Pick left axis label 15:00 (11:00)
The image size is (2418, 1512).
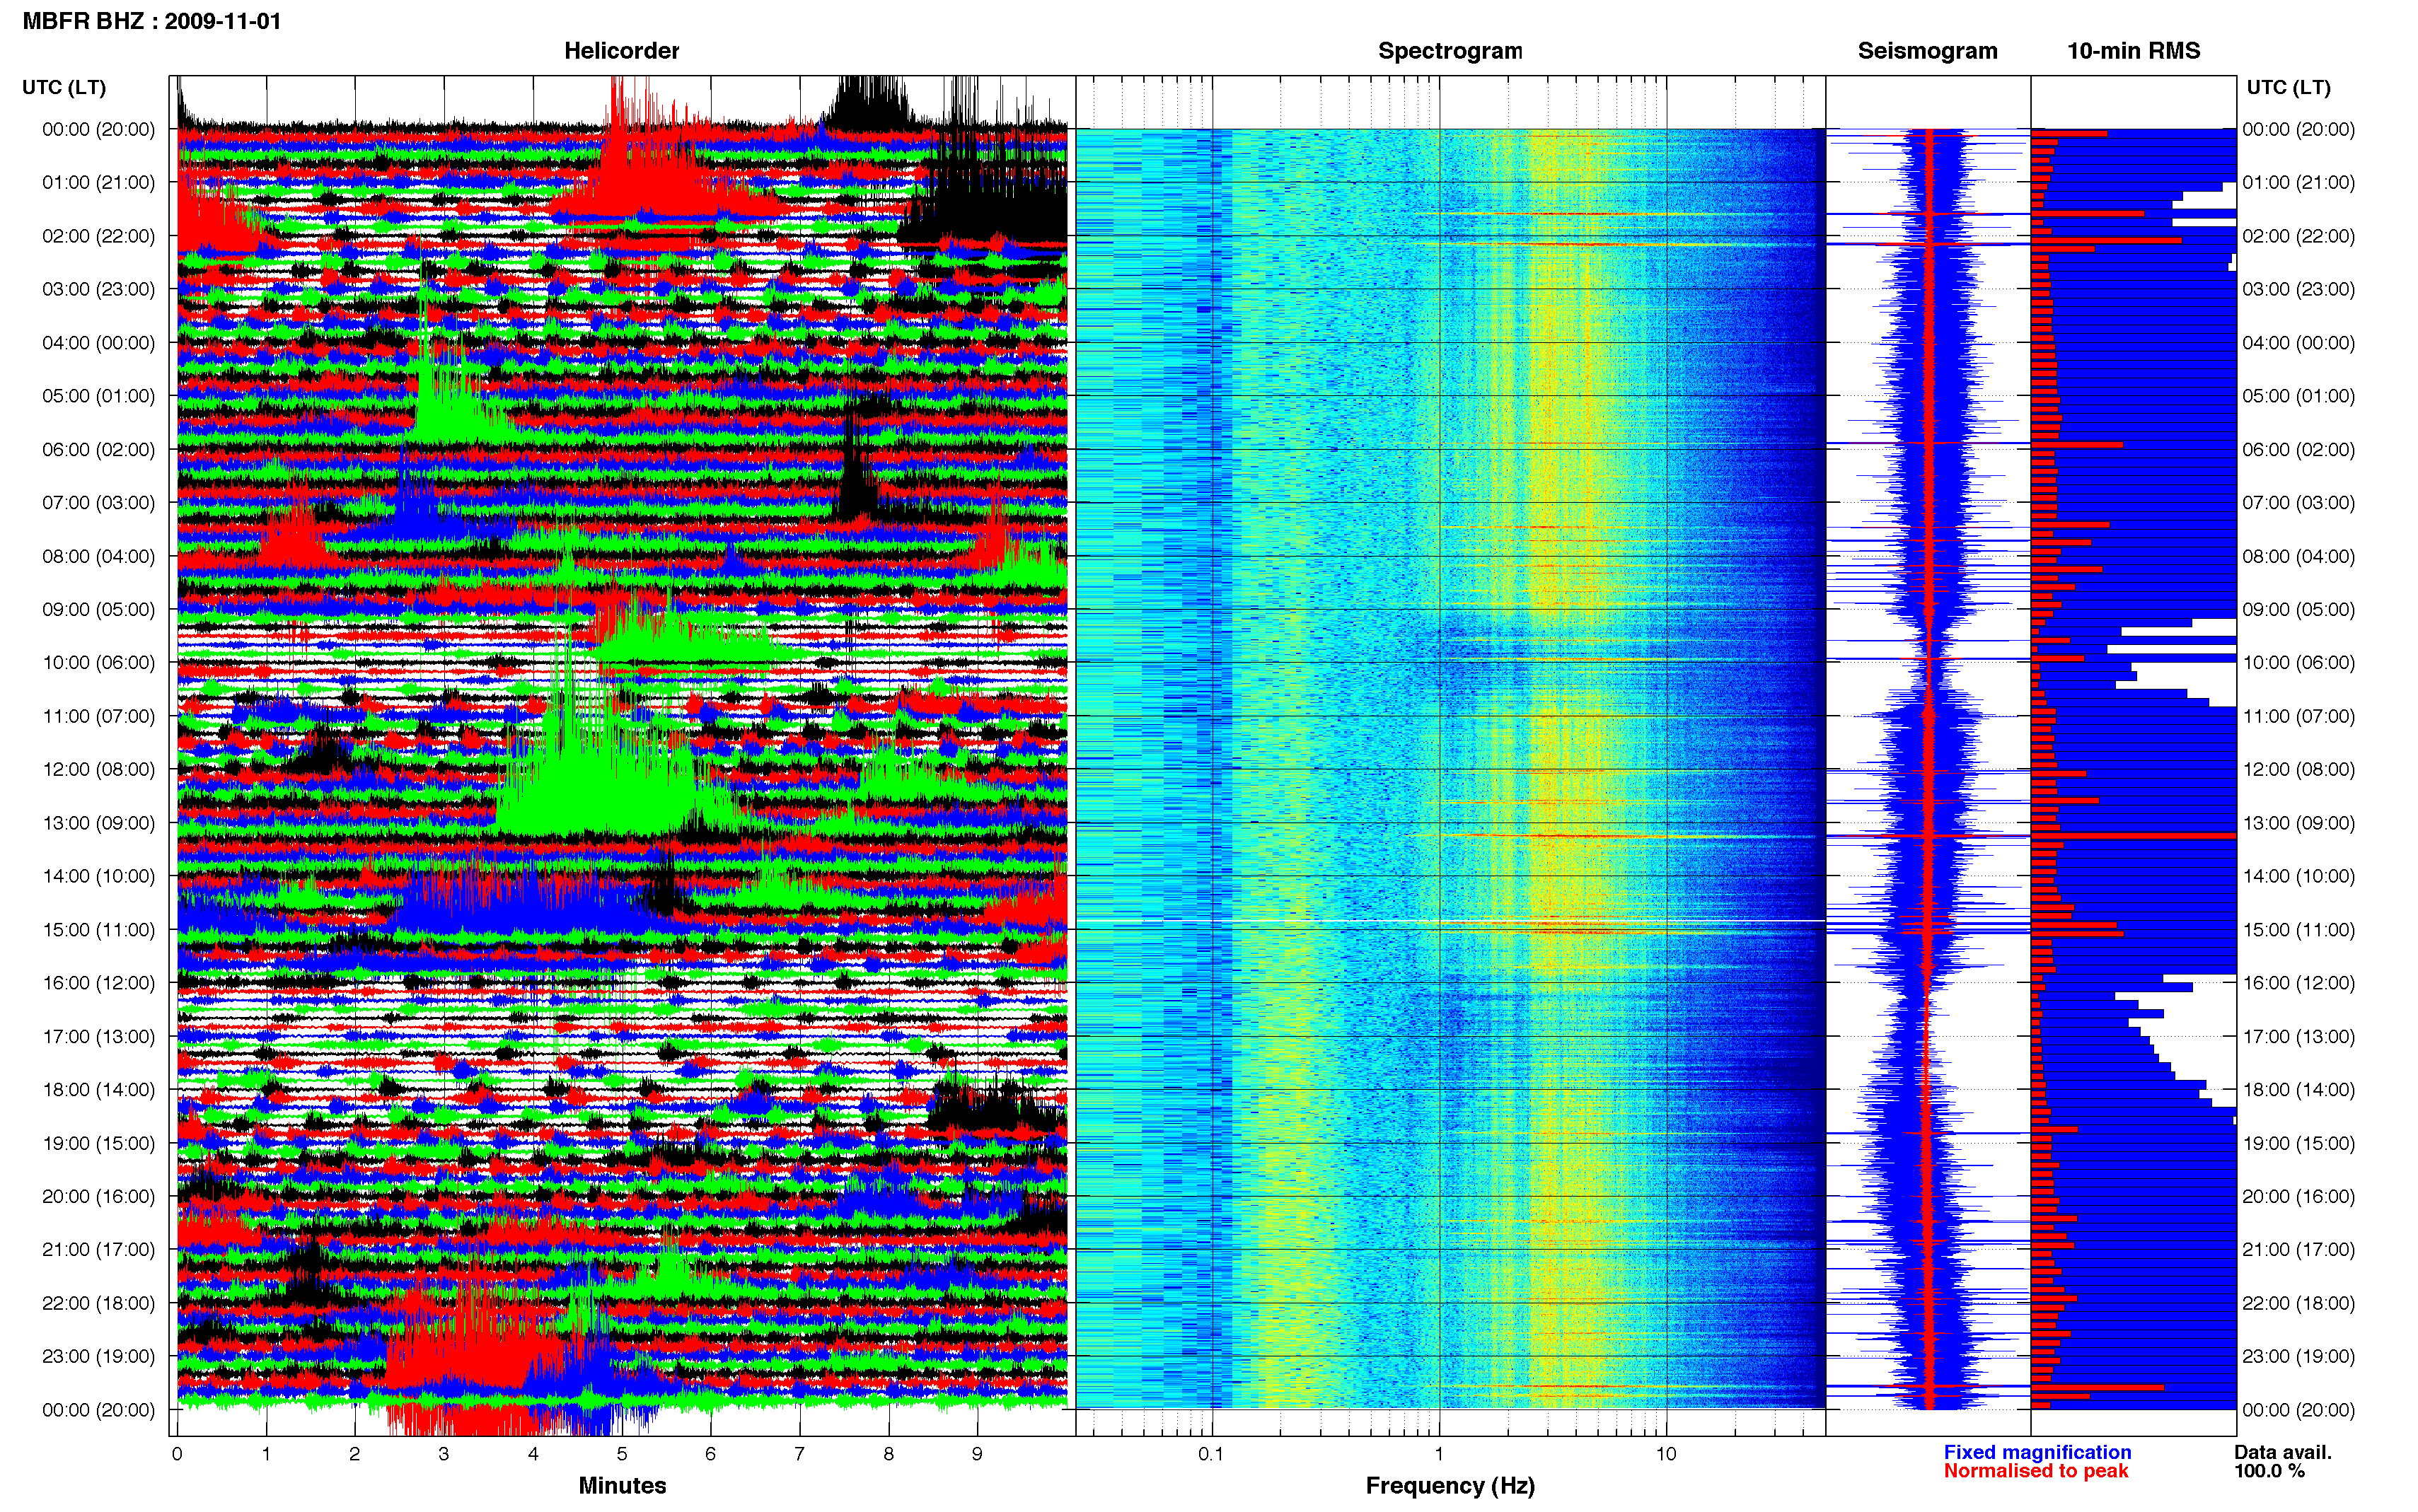98,929
